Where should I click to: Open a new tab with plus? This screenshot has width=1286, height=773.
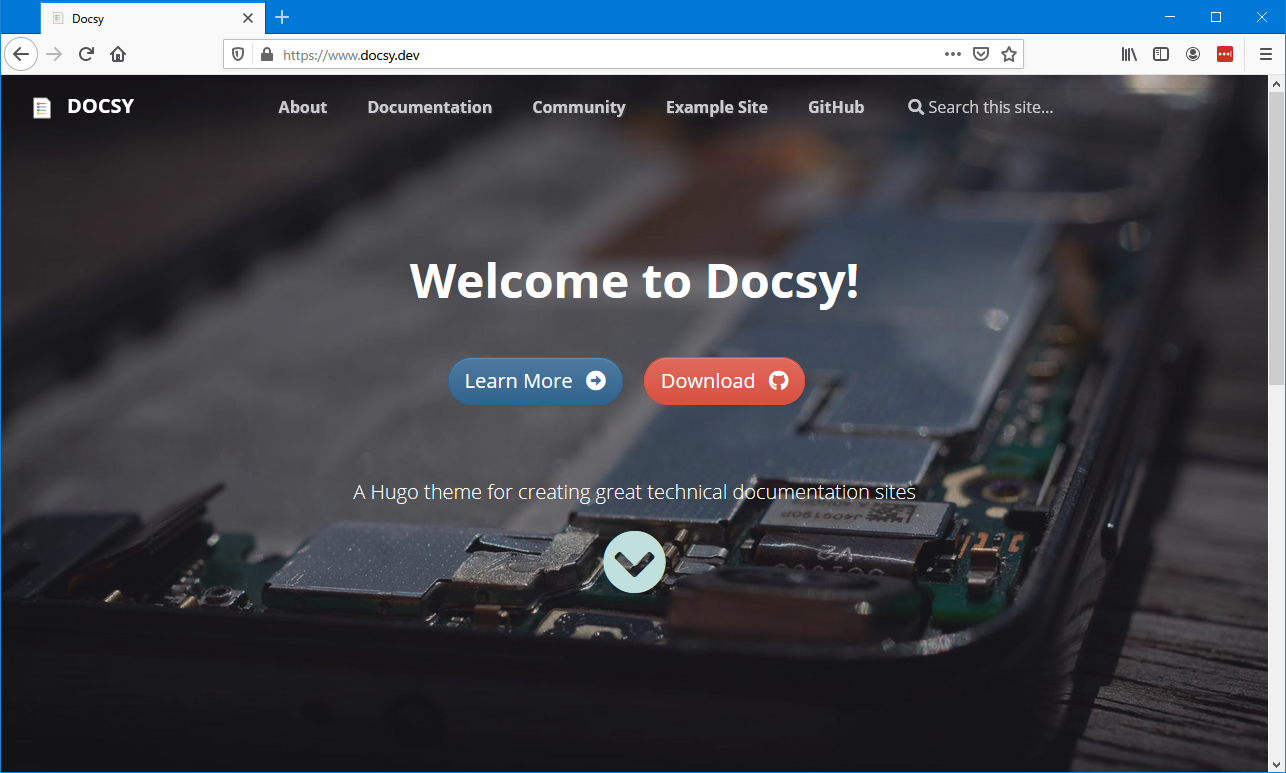[282, 17]
